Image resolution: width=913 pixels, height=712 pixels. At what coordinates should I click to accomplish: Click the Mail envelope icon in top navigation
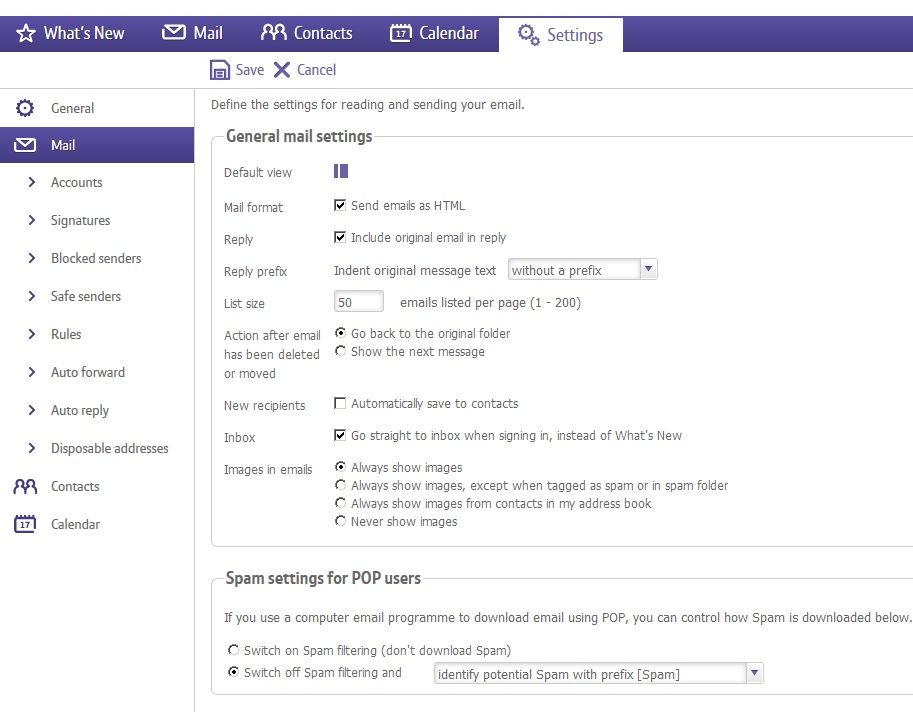point(174,32)
